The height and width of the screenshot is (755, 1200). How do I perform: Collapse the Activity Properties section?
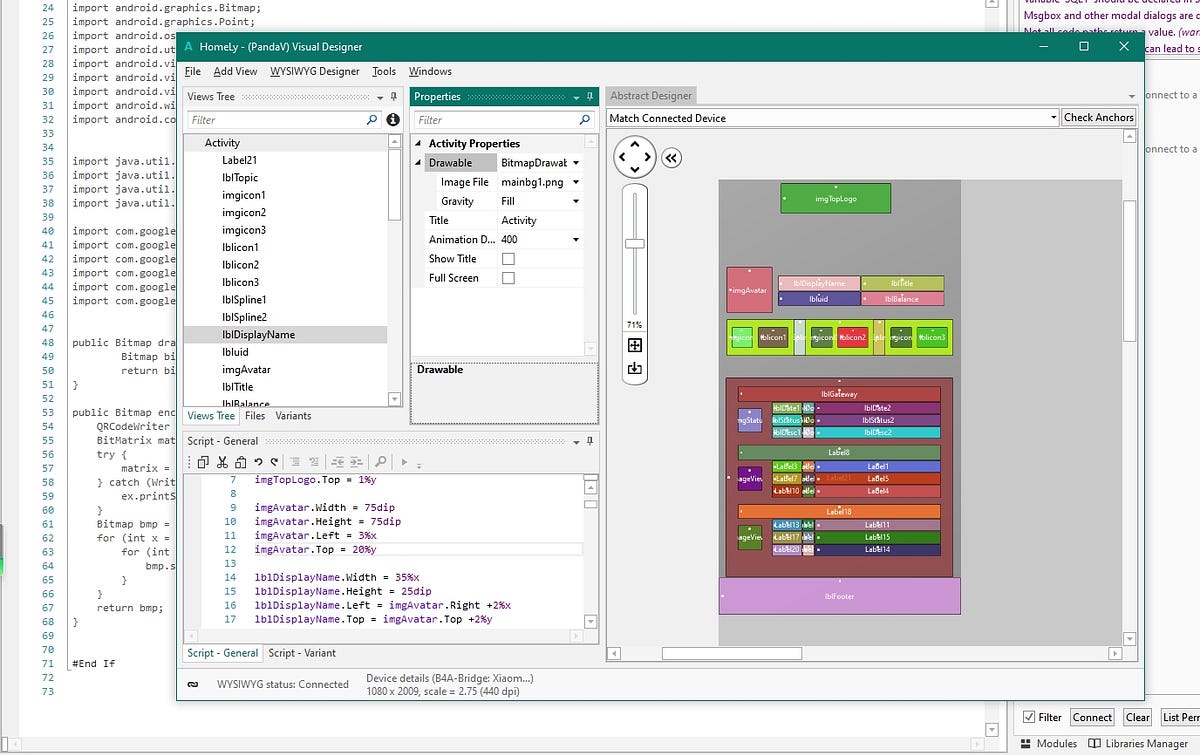(420, 144)
